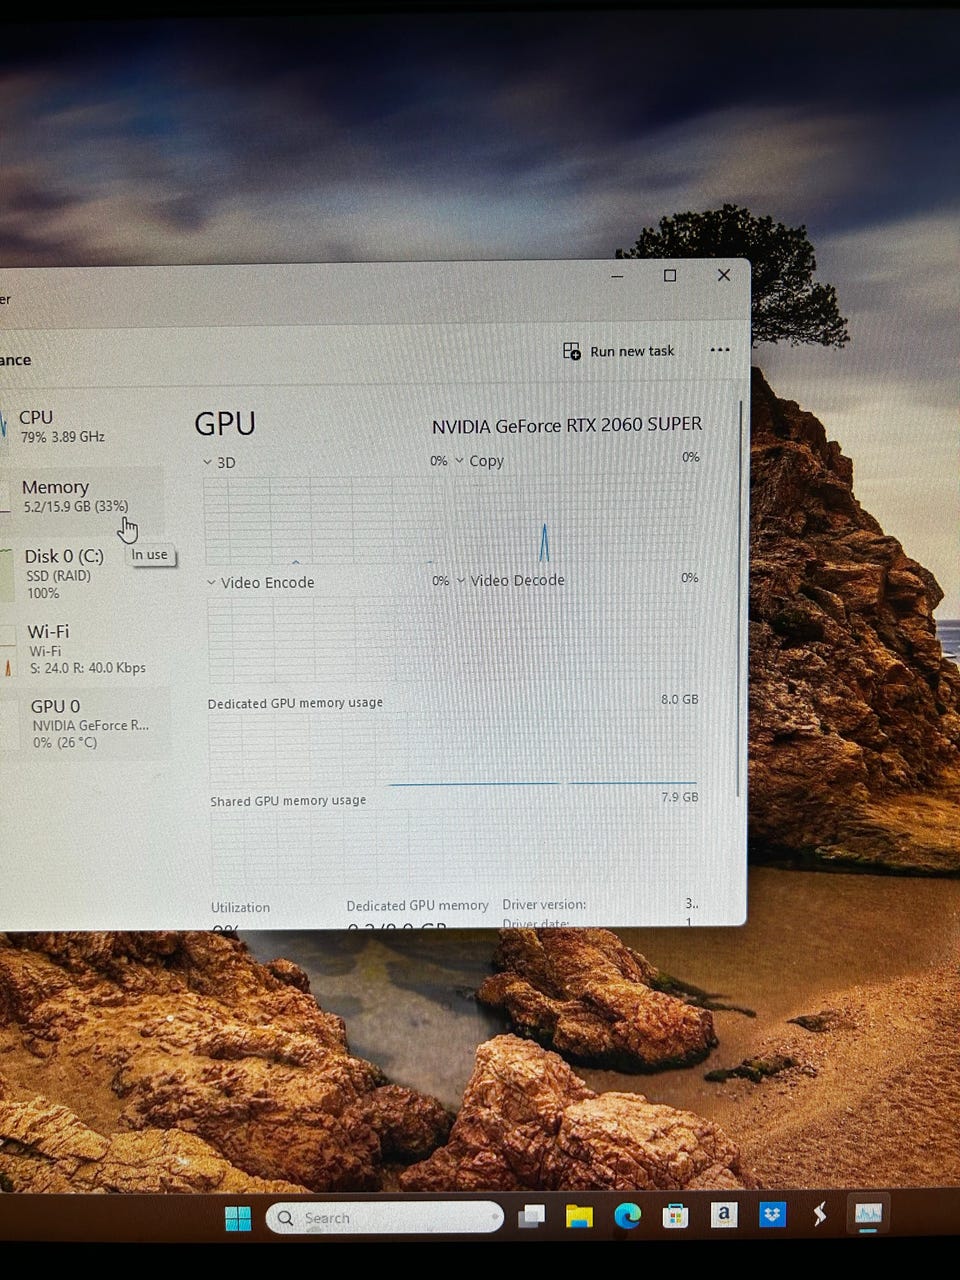Open the Windows Start menu
This screenshot has width=960, height=1280.
[x=238, y=1218]
